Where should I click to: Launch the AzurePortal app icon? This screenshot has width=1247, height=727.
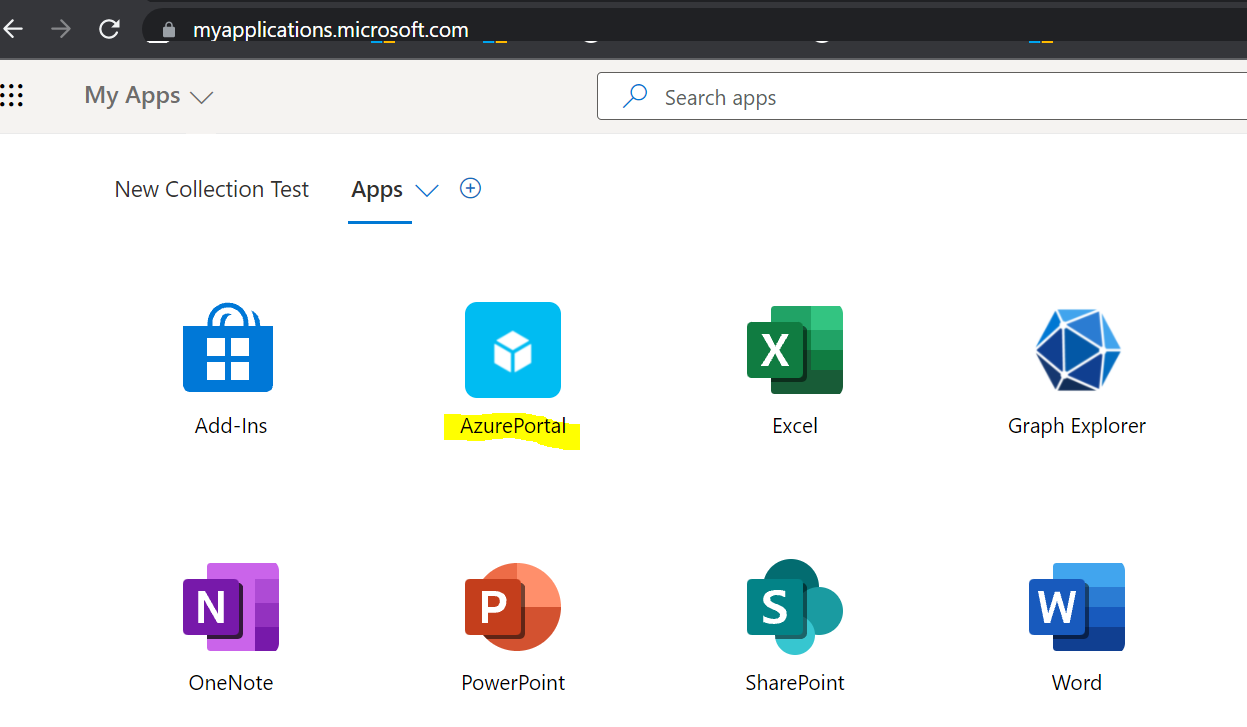point(513,350)
